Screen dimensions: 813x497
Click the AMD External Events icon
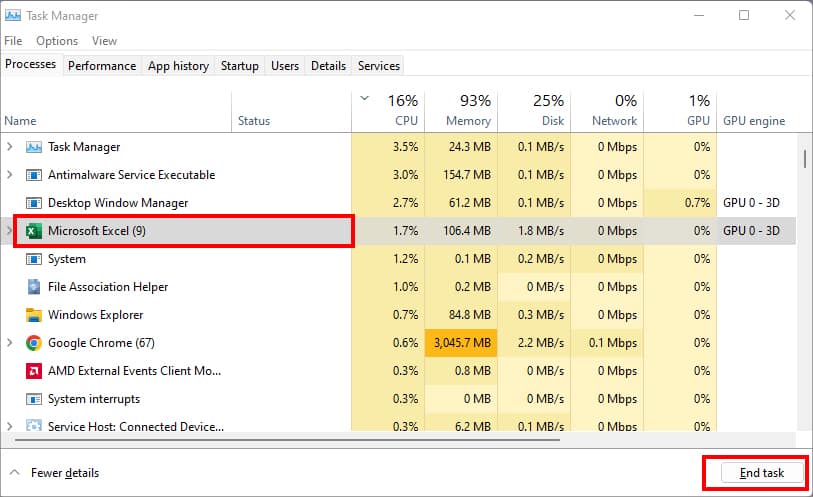pos(34,371)
